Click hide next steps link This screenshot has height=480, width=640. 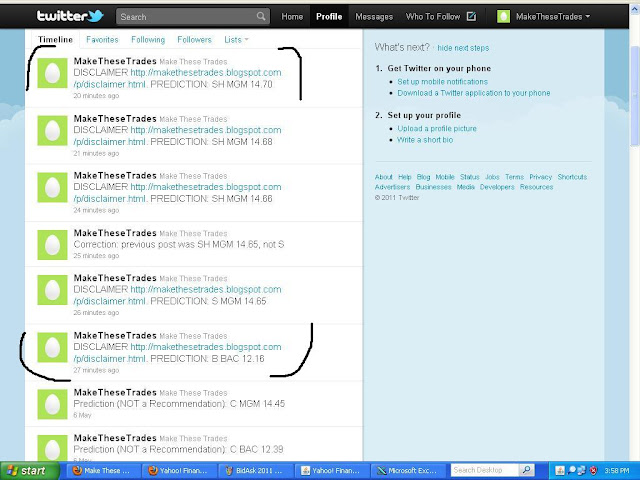[x=463, y=48]
